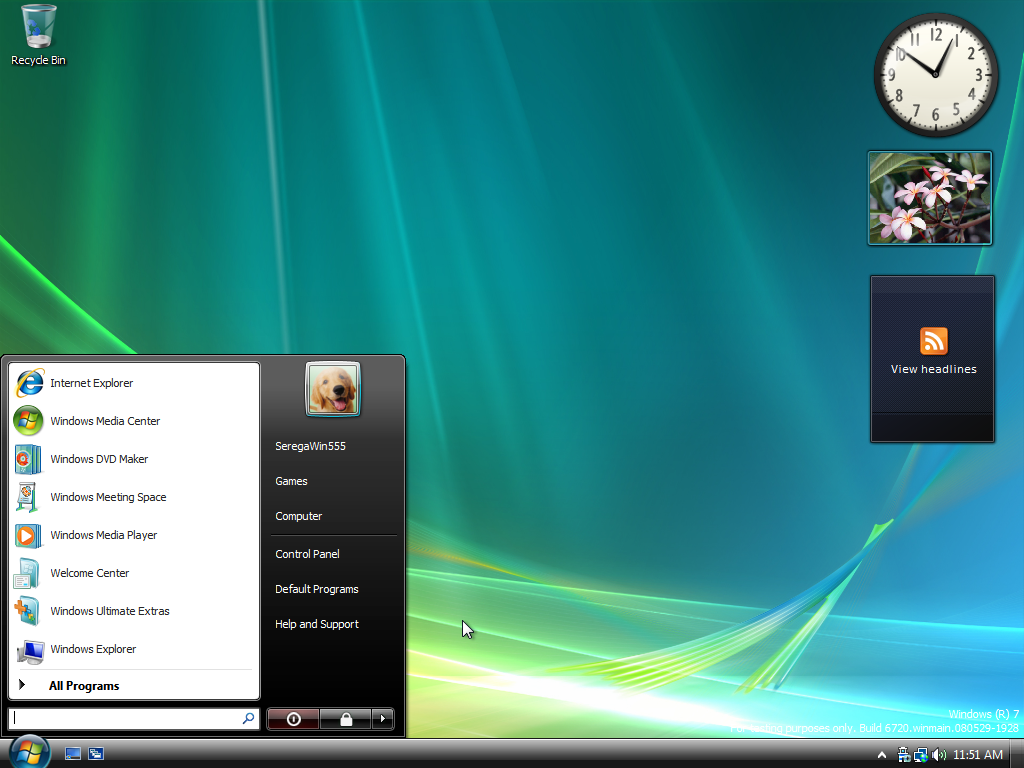1024x768 pixels.
Task: Open Welcome Center
Action: coord(89,573)
